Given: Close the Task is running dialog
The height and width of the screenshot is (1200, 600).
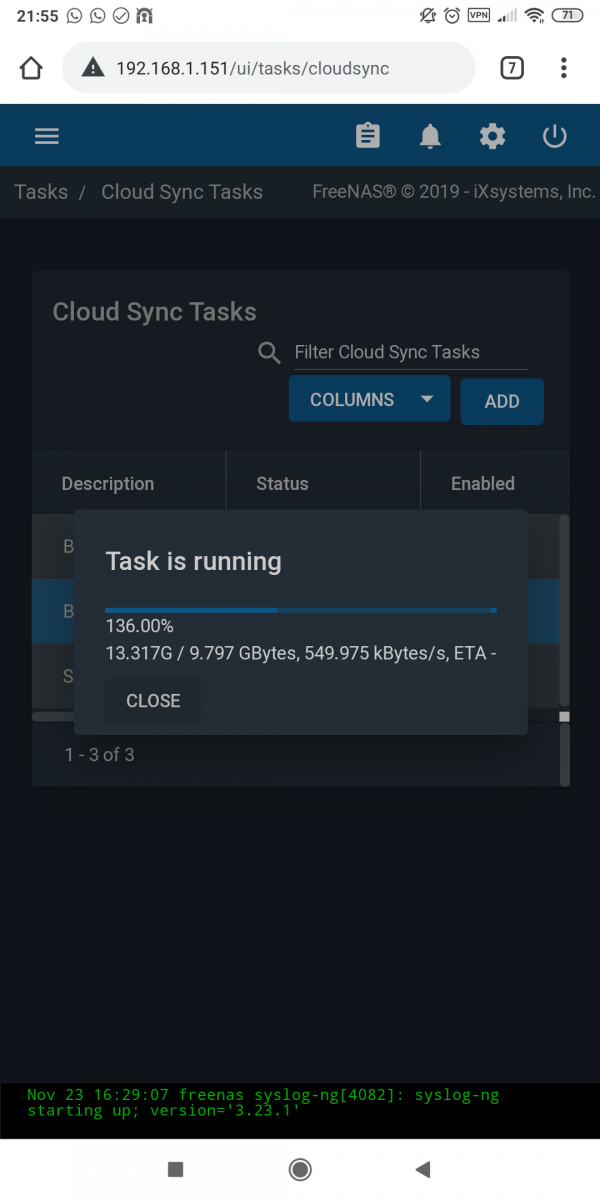Looking at the screenshot, I should pyautogui.click(x=153, y=701).
